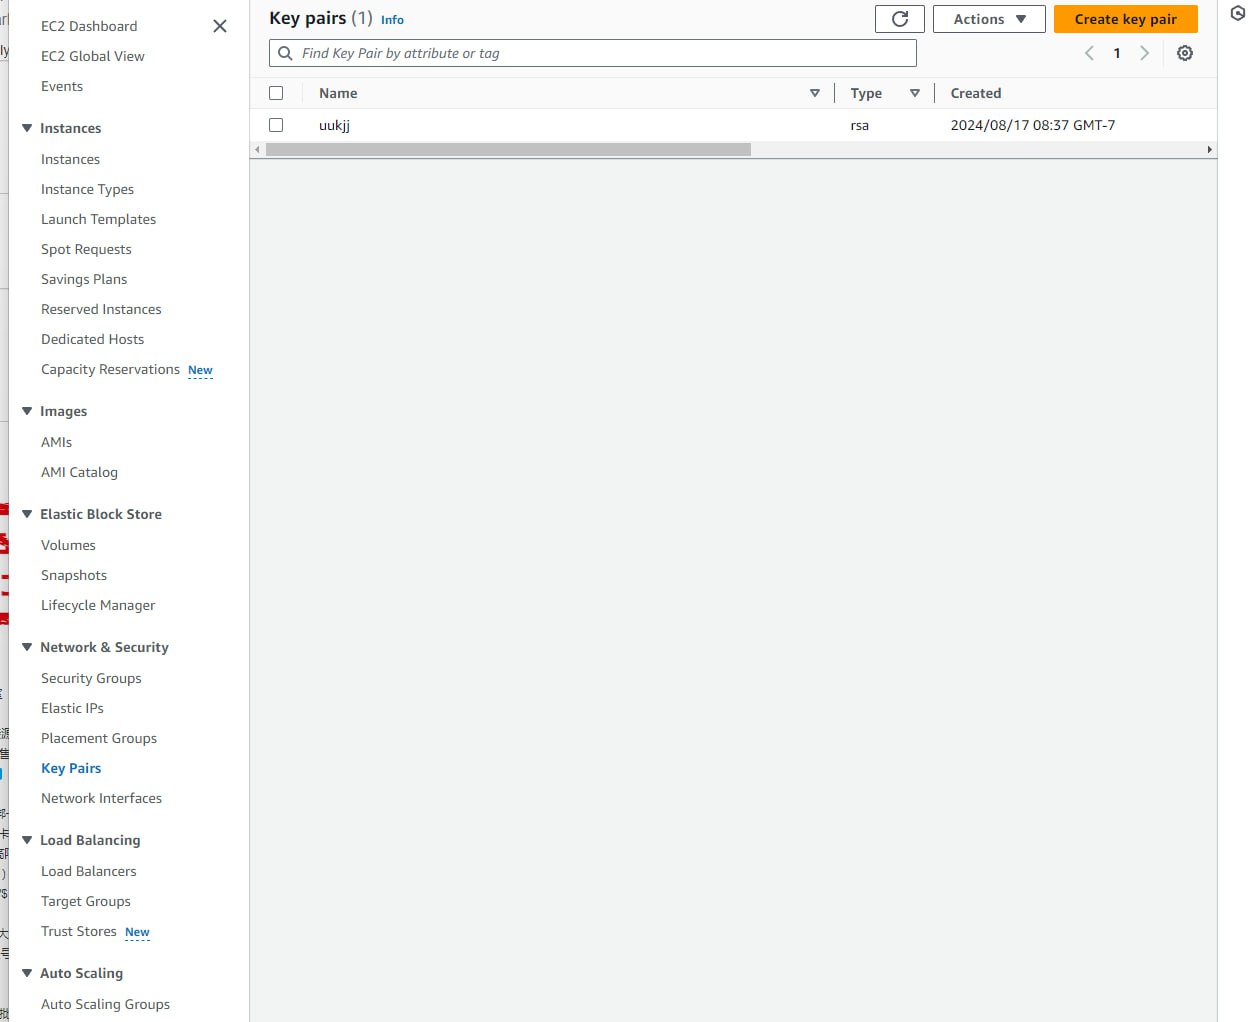The height and width of the screenshot is (1022, 1250).
Task: Open Lifecycle Manager
Action: tap(98, 605)
